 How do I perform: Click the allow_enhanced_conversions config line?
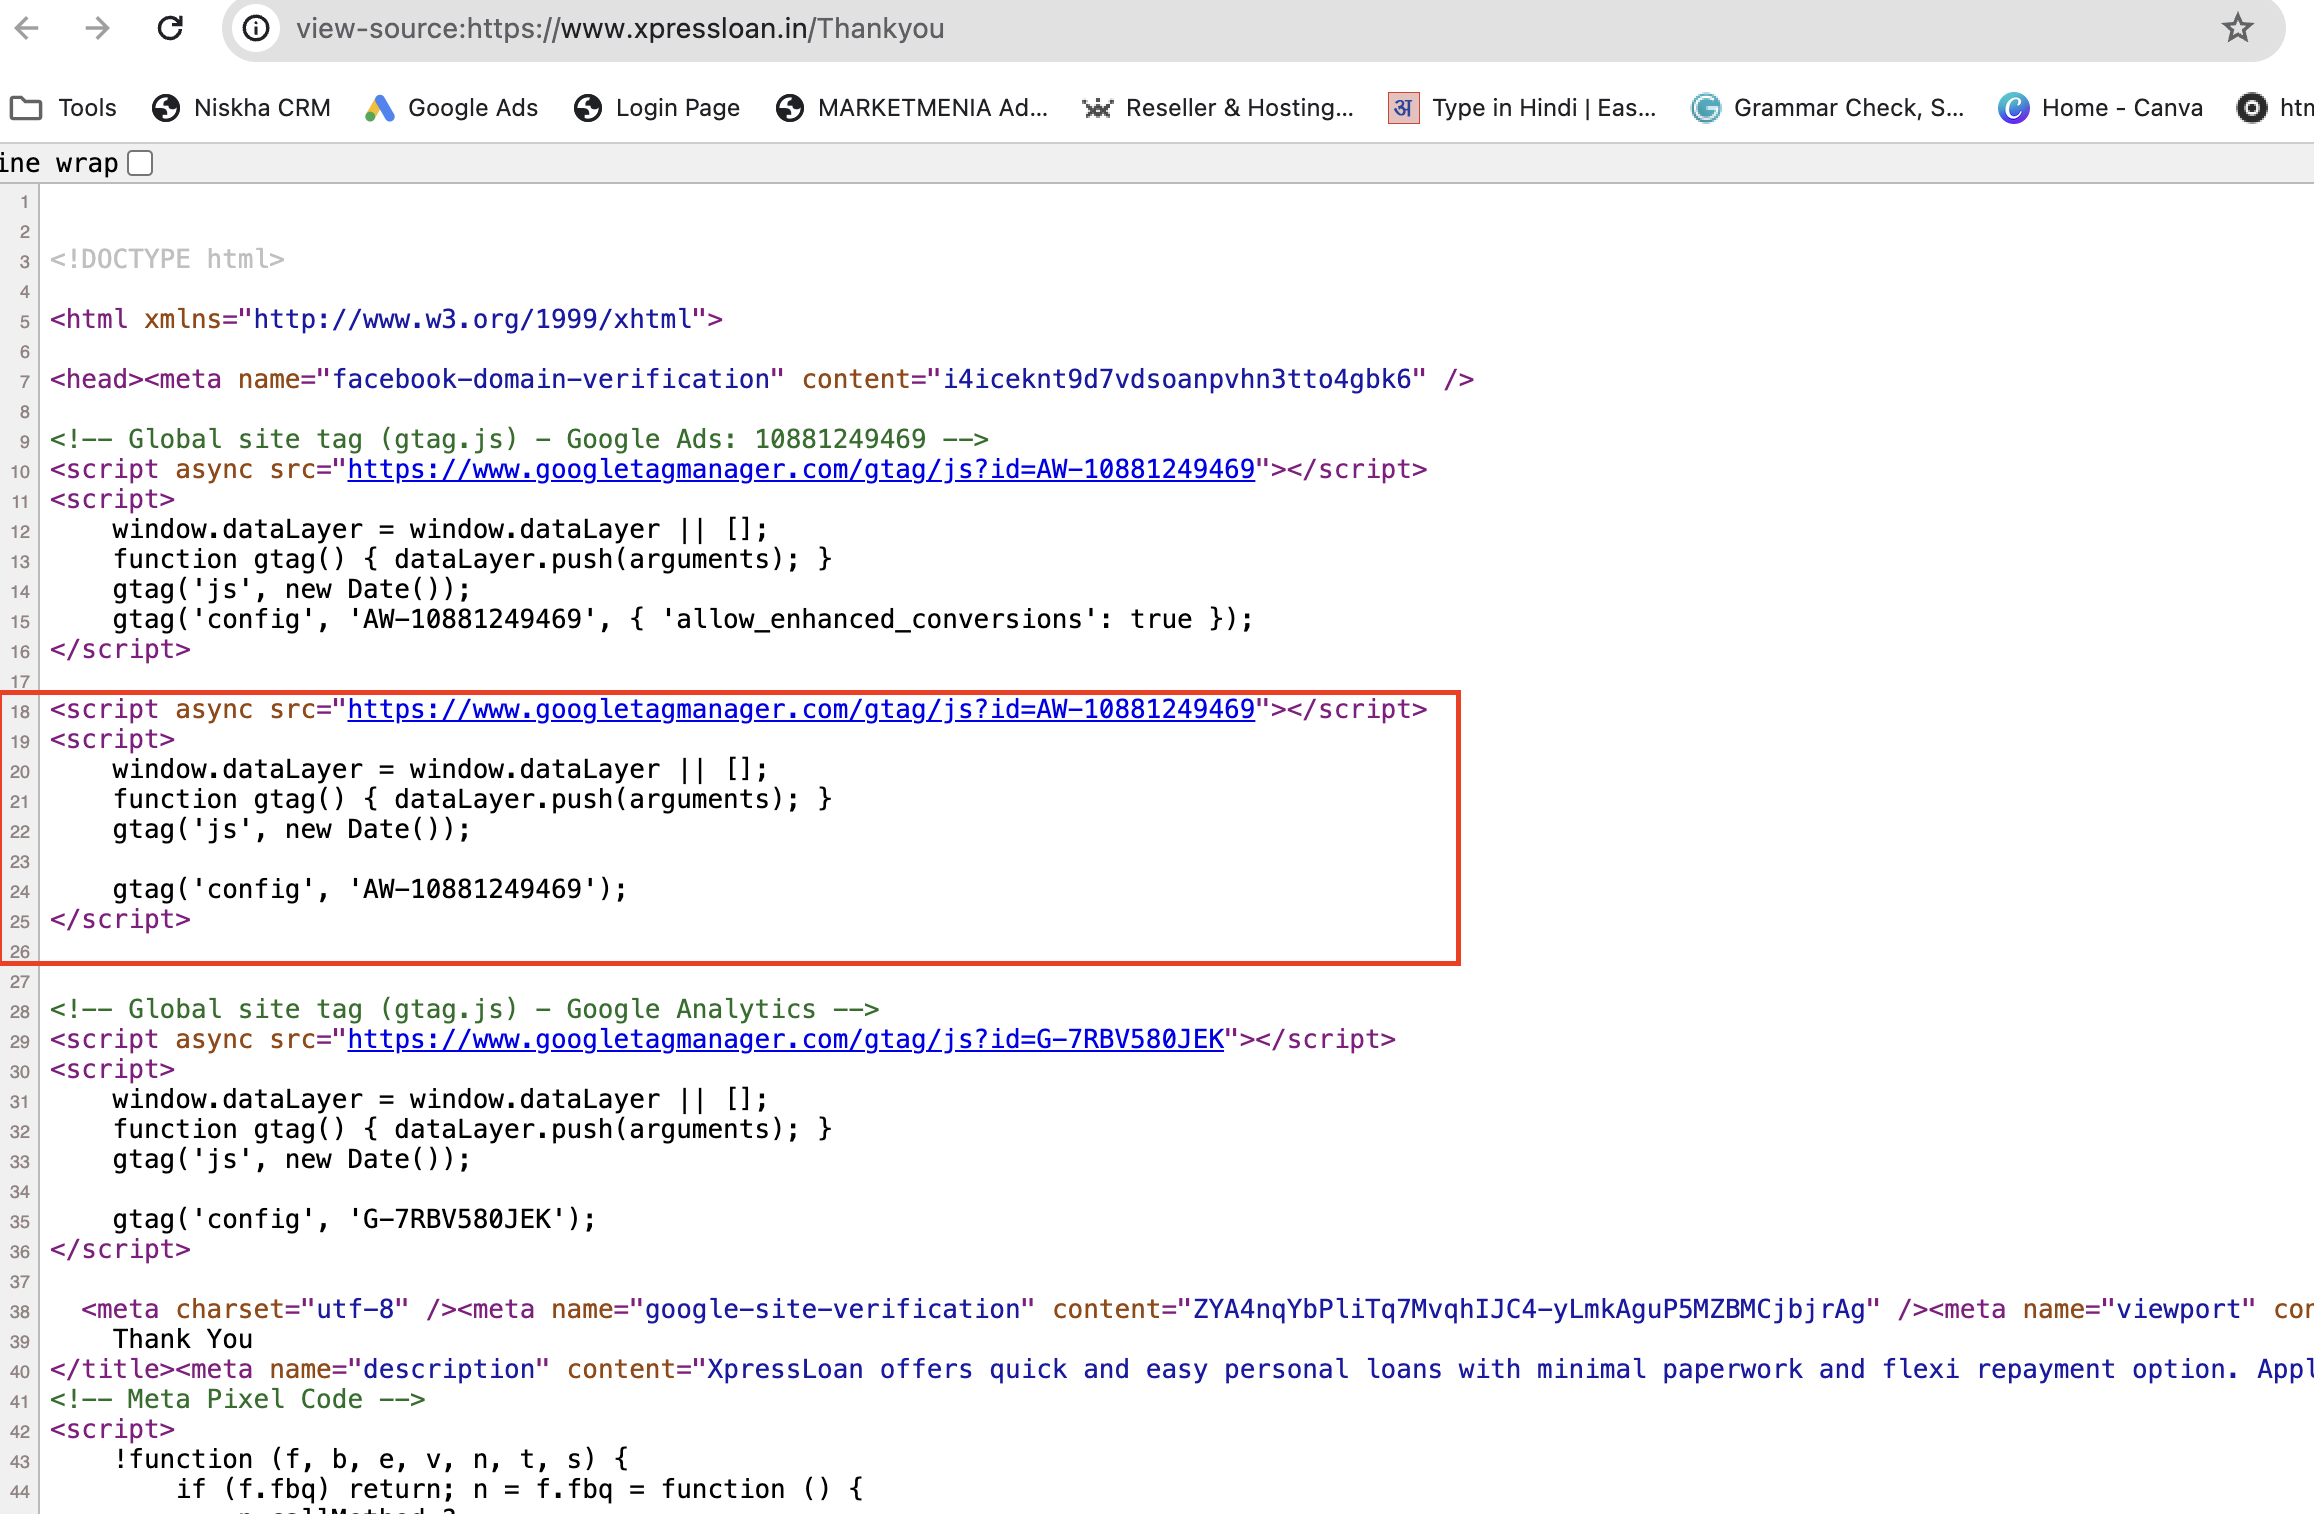[x=682, y=619]
